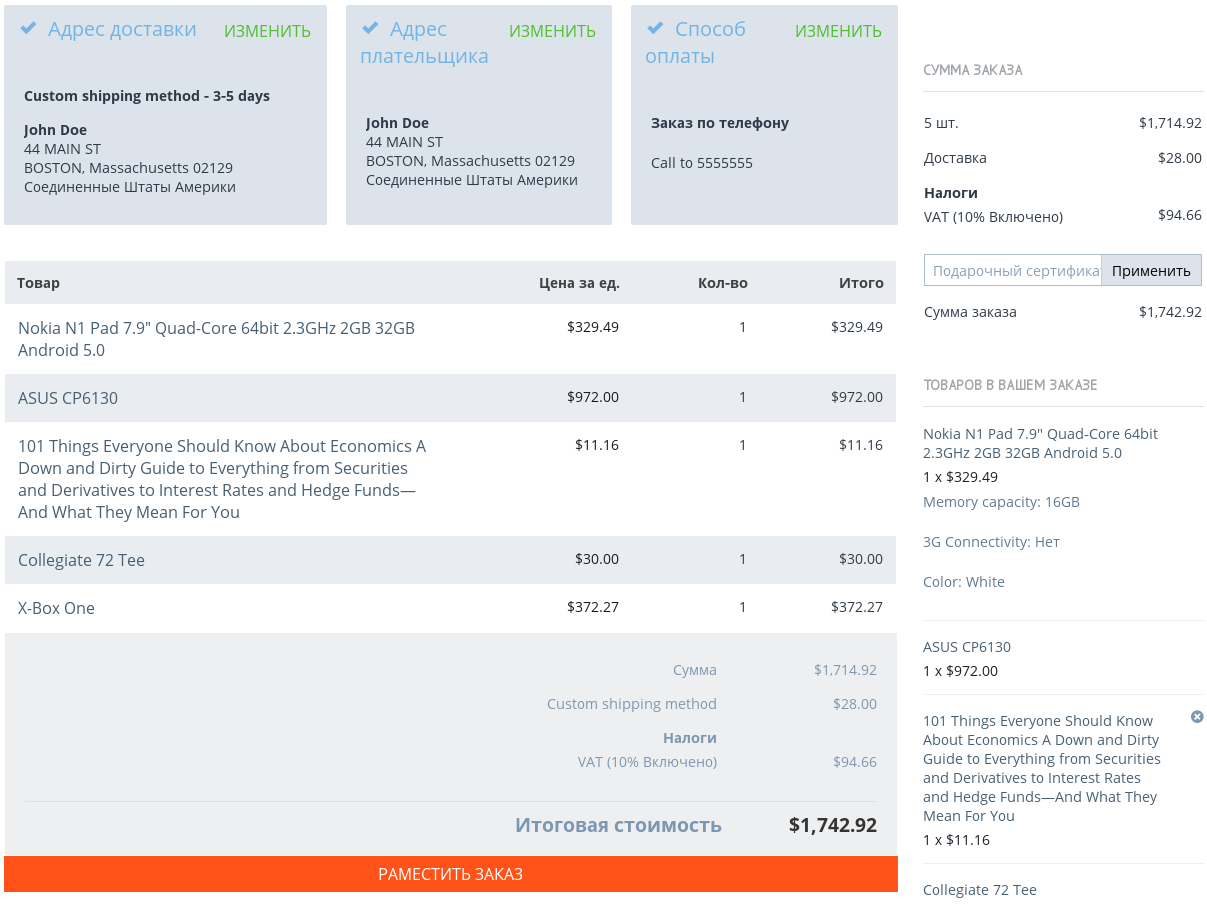
Task: Click Сумма $1,714.92 in table footer
Action: click(x=845, y=670)
